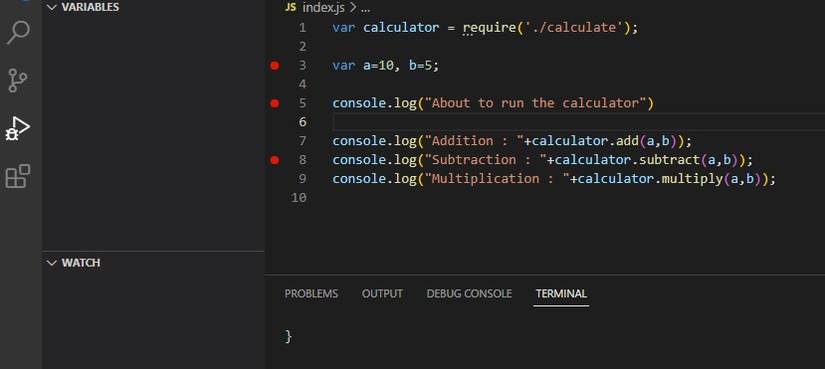825x369 pixels.
Task: Click 'var a=10, b=5;' on line 3
Action: 386,65
